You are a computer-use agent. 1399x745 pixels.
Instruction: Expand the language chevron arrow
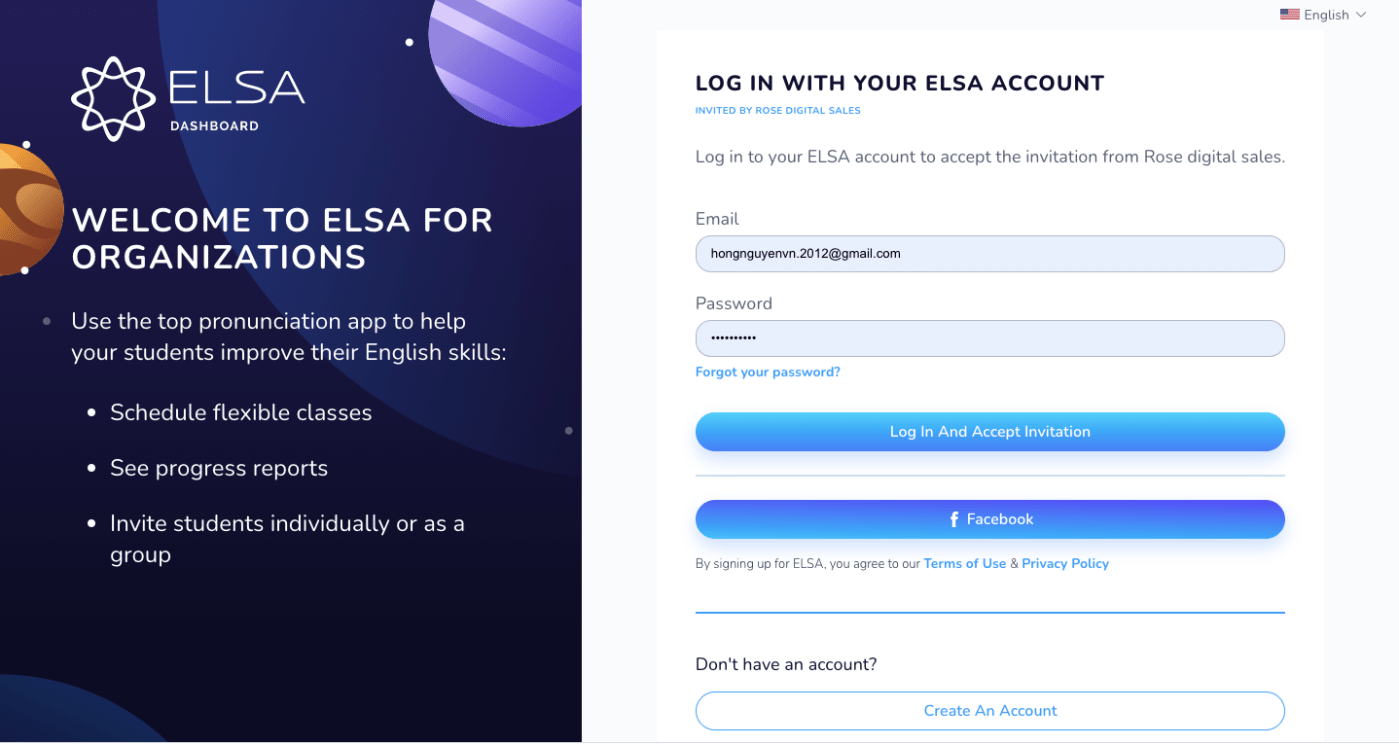coord(1361,15)
